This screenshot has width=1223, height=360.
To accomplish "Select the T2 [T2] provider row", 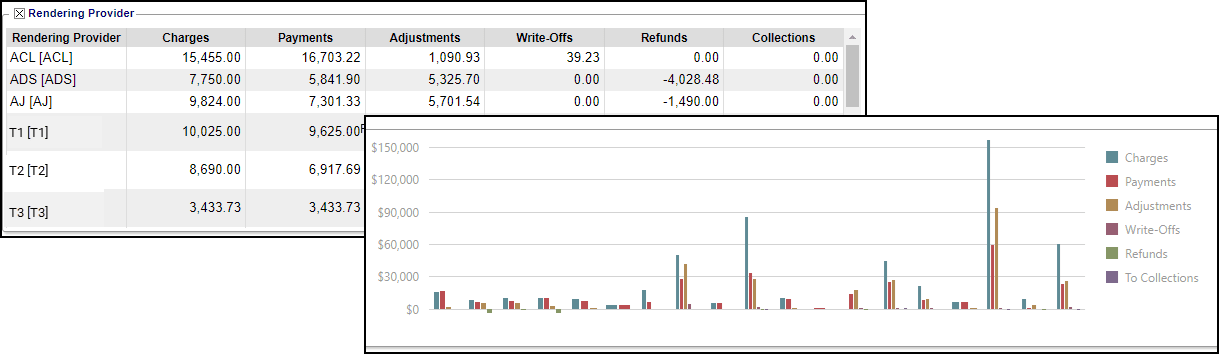I will click(185, 171).
